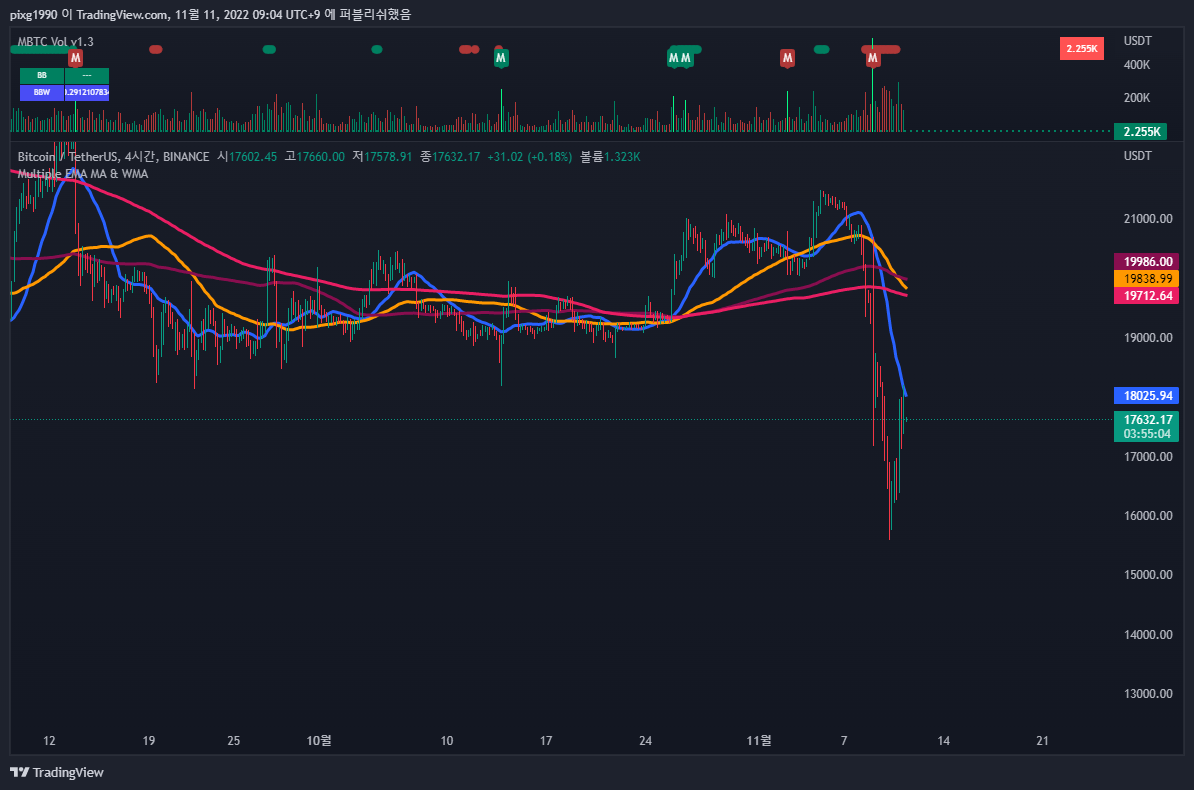Screen dimensions: 1194x790
Task: Click the BBW value 2912107834 cell
Action: [x=87, y=92]
